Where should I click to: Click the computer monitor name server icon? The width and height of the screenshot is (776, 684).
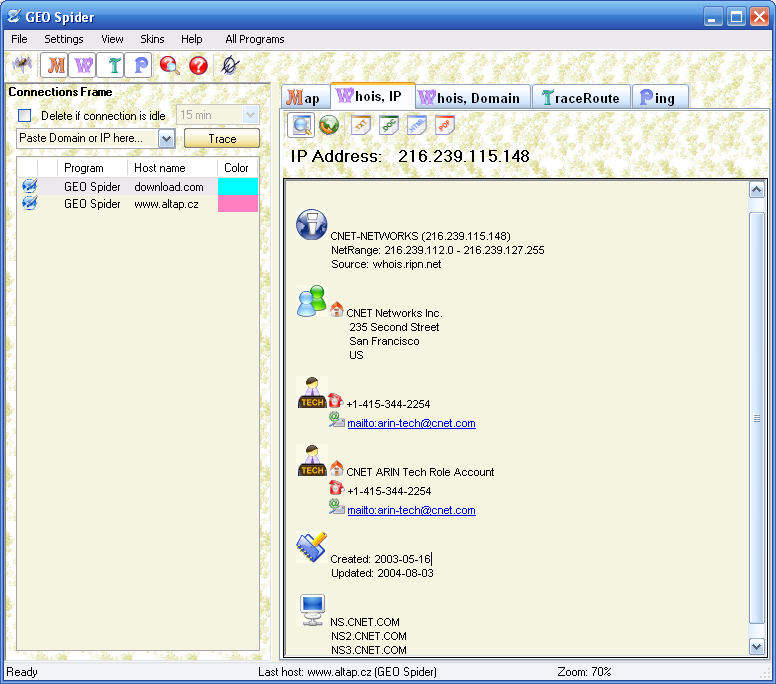[x=312, y=610]
